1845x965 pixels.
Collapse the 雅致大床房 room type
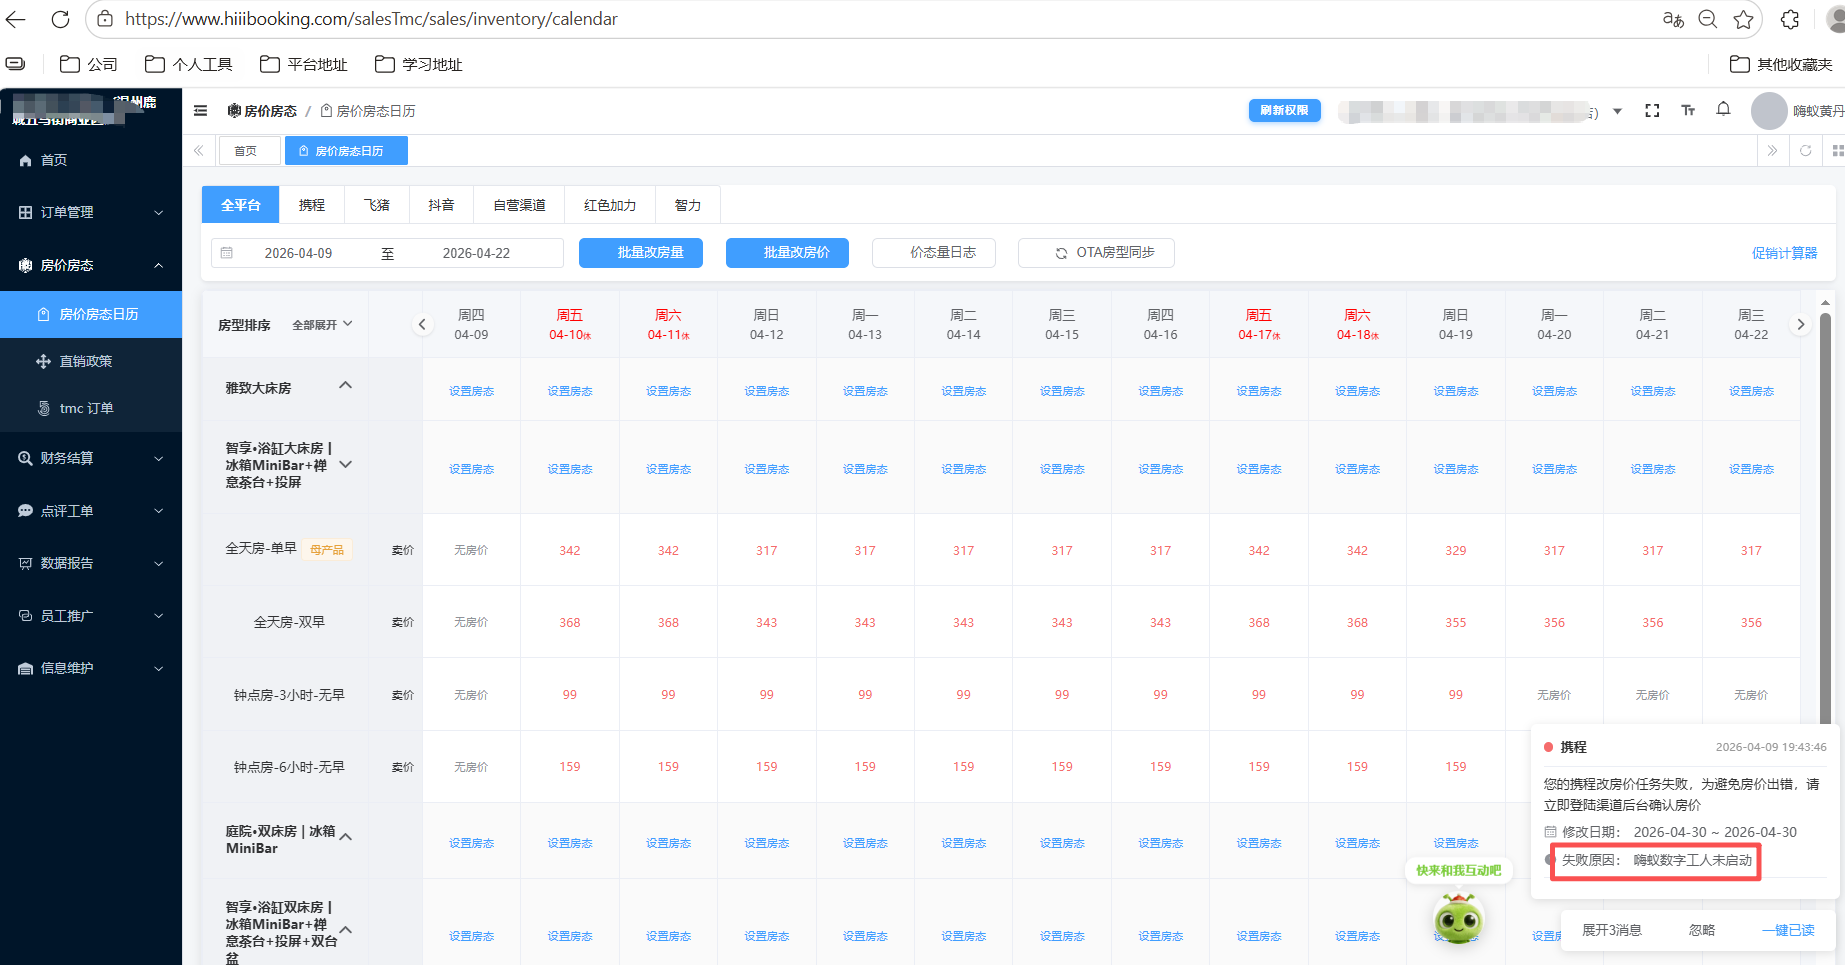click(x=345, y=386)
